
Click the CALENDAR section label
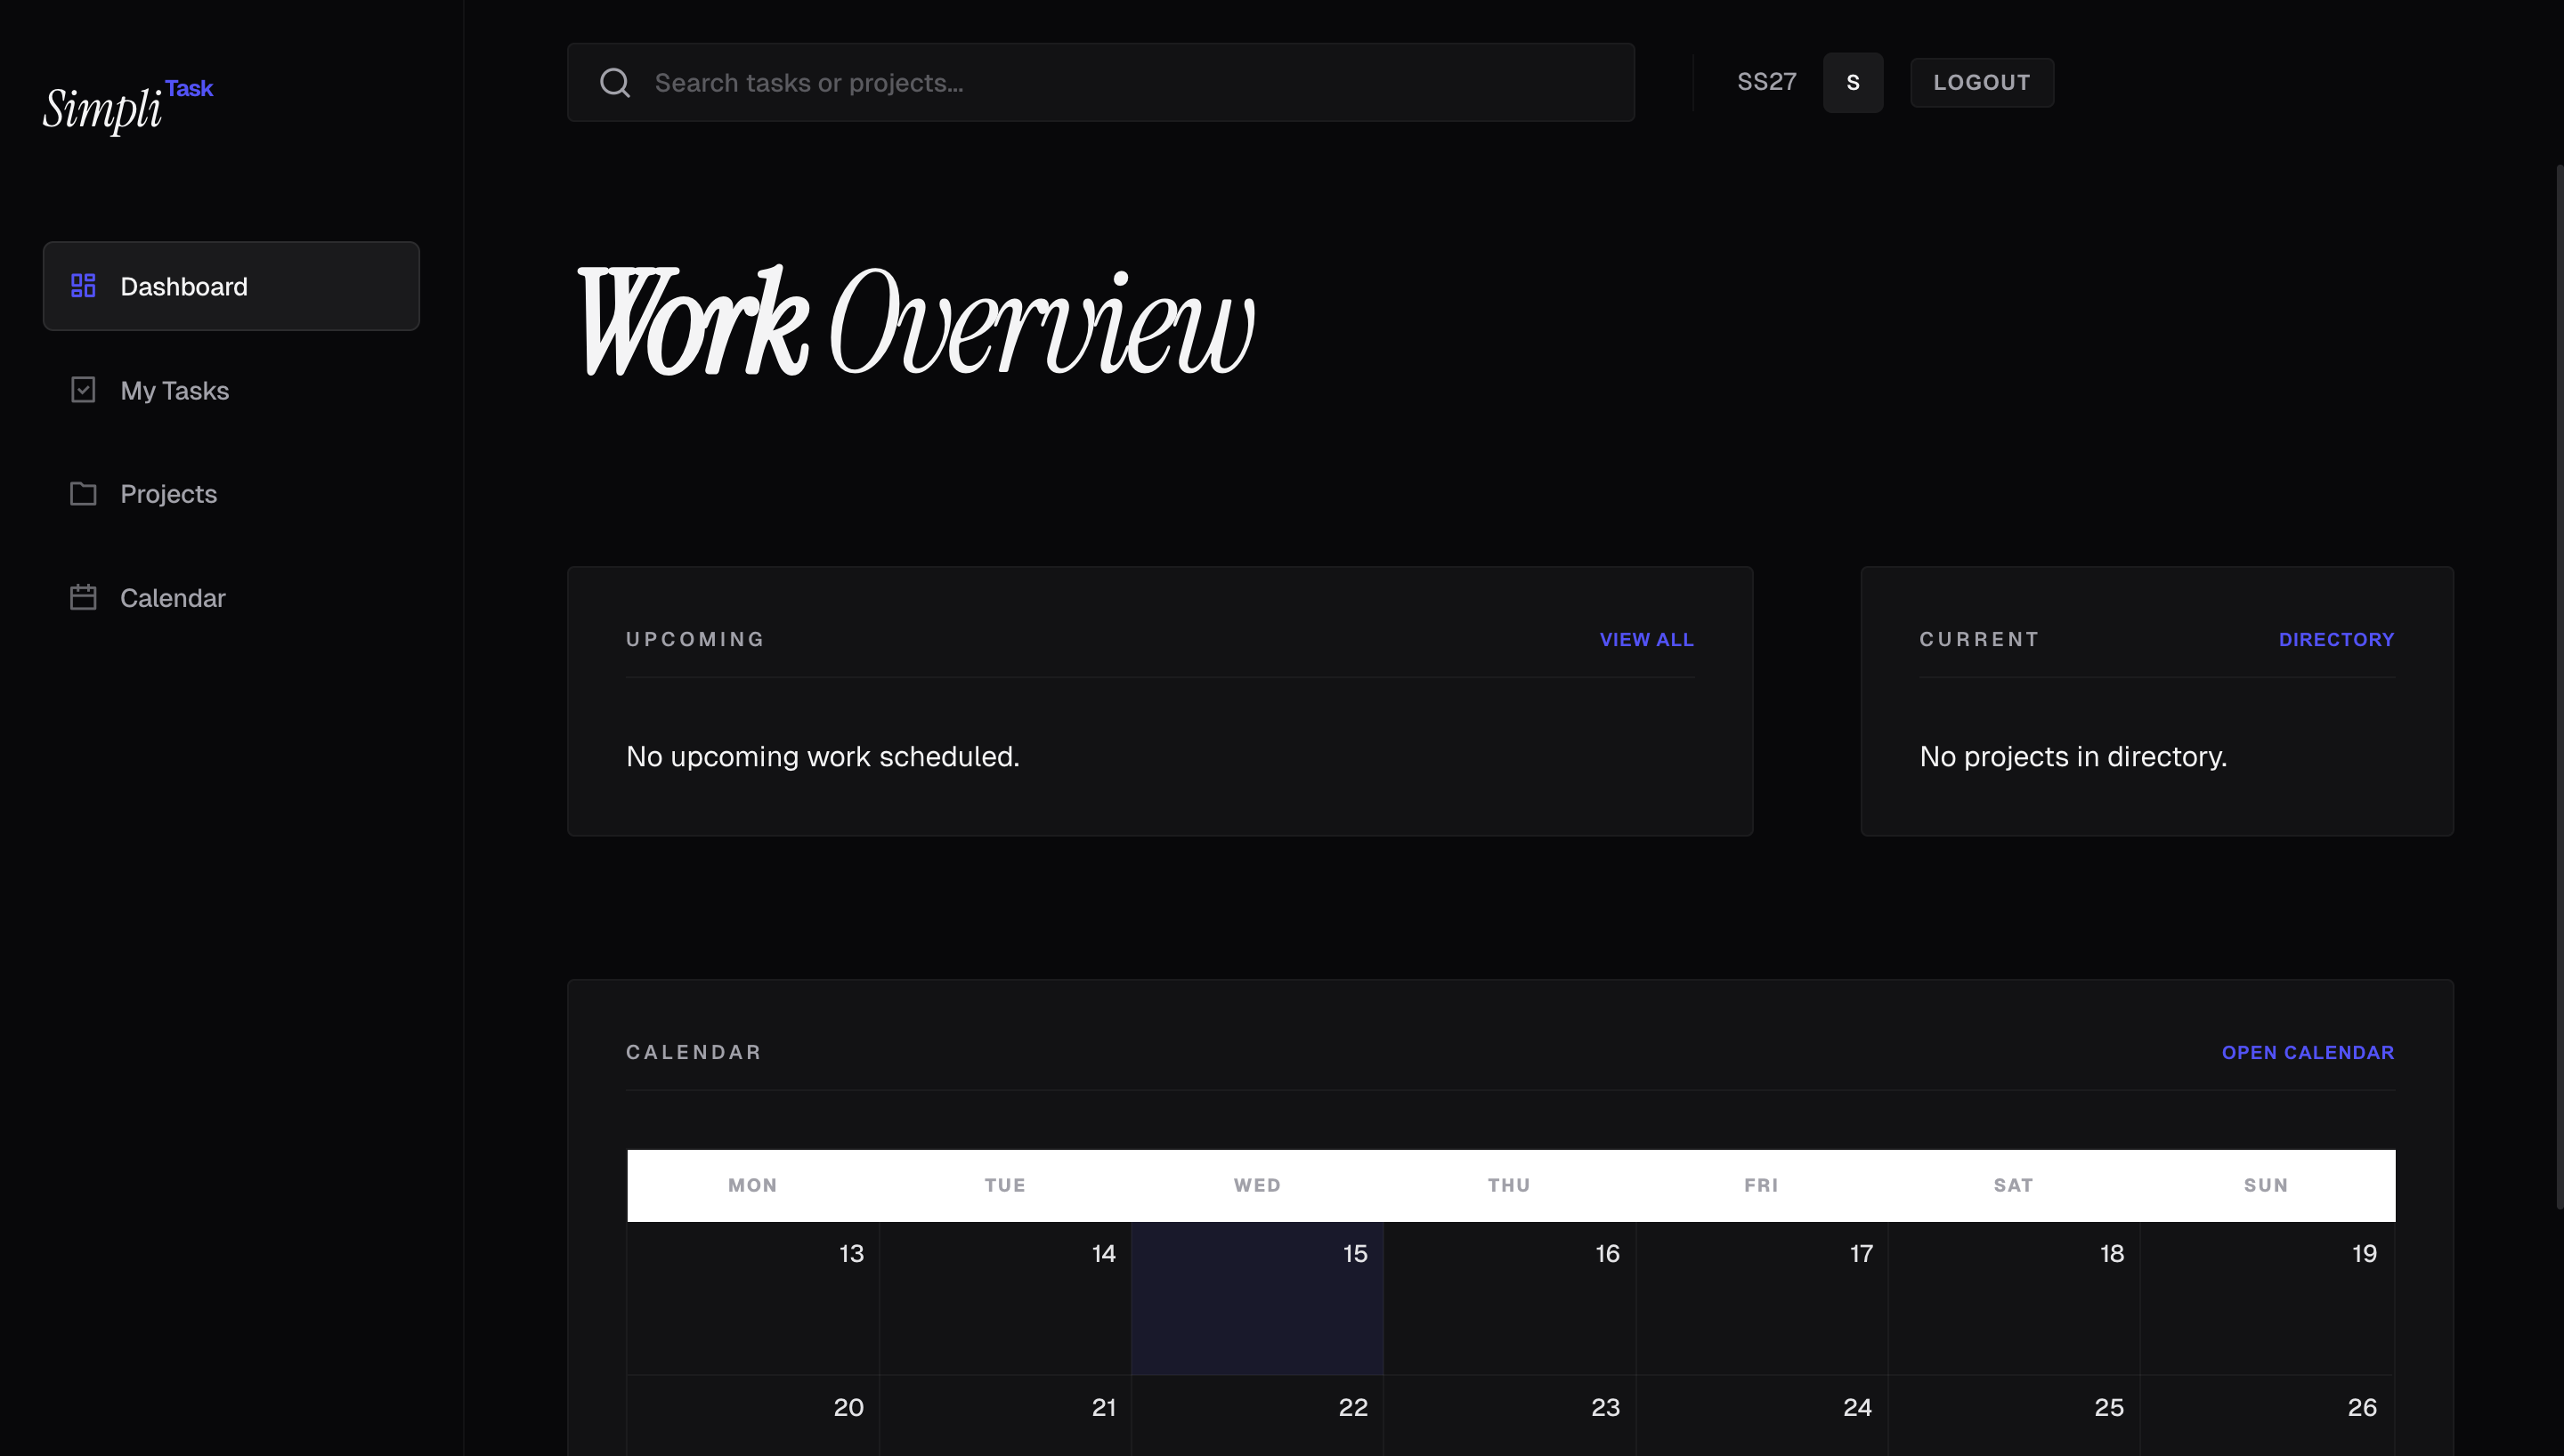pyautogui.click(x=694, y=1053)
